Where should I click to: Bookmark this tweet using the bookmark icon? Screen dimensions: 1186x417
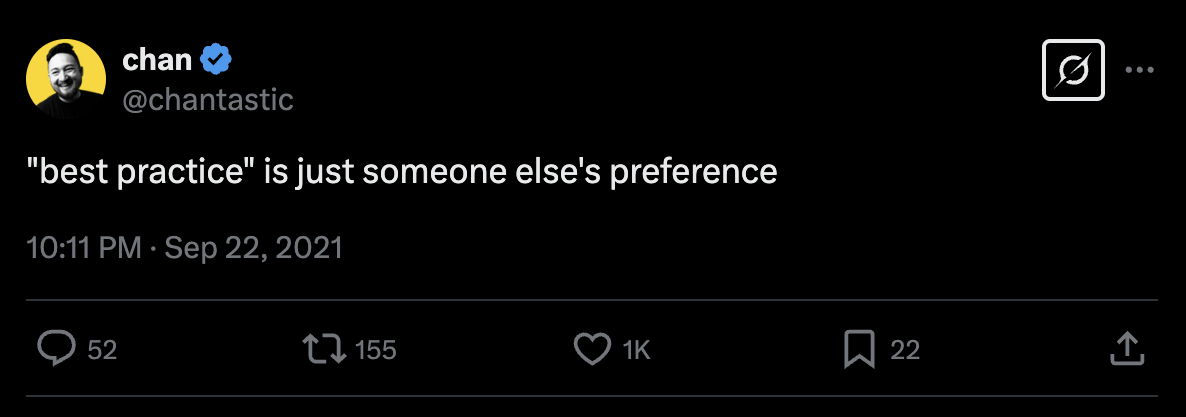pyautogui.click(x=859, y=349)
